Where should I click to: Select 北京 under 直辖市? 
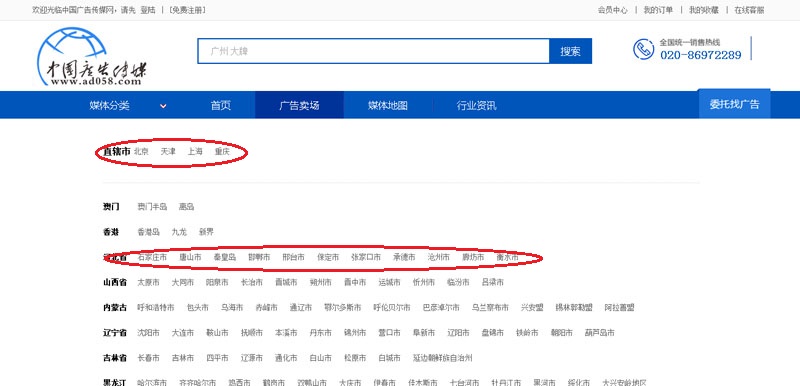tap(141, 151)
